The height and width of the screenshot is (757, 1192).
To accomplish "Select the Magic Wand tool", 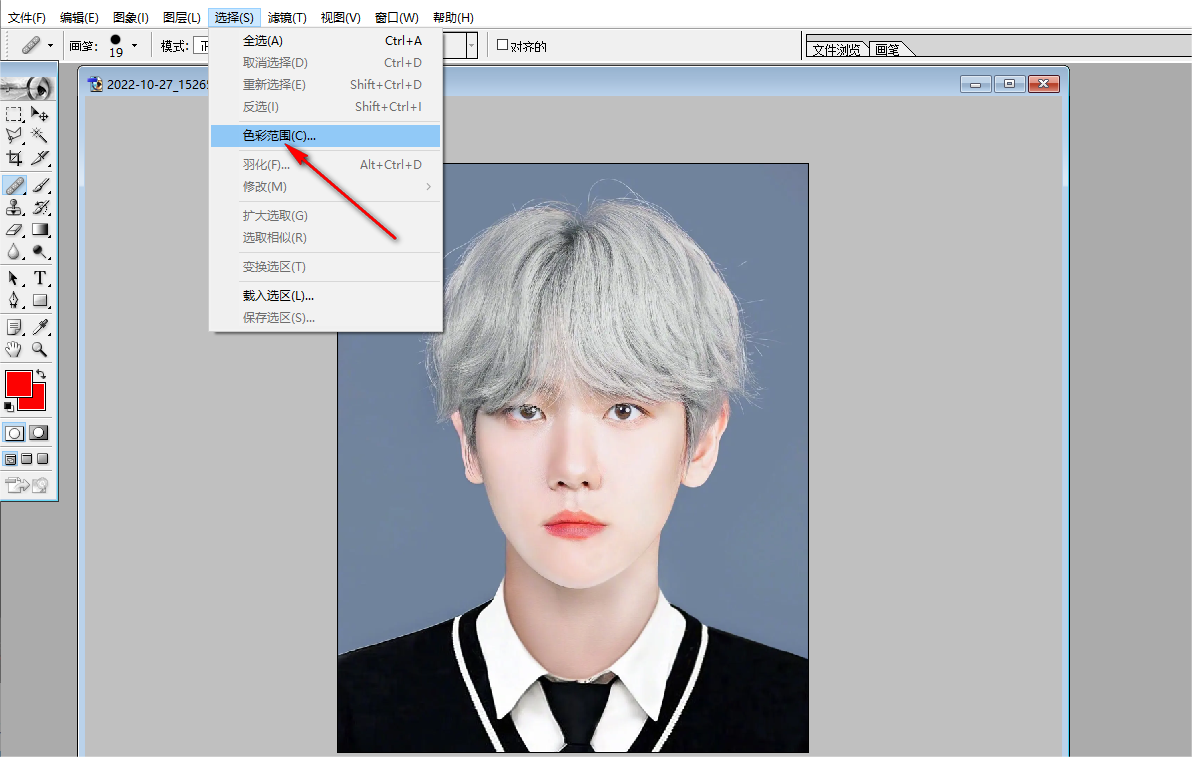I will (x=40, y=135).
